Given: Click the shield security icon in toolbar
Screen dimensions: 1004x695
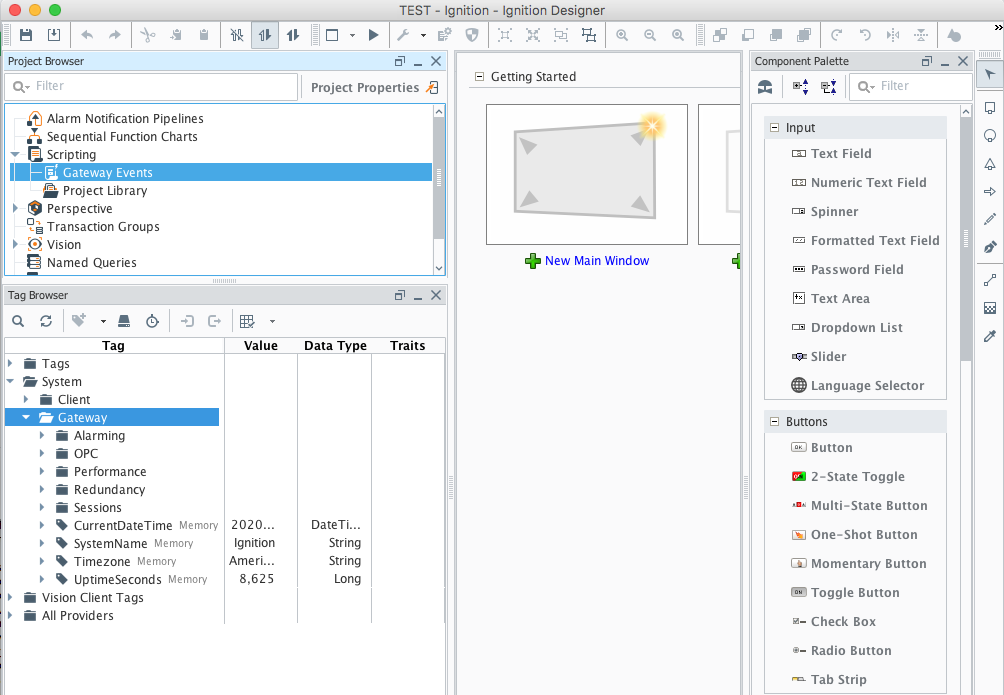Looking at the screenshot, I should pyautogui.click(x=472, y=35).
